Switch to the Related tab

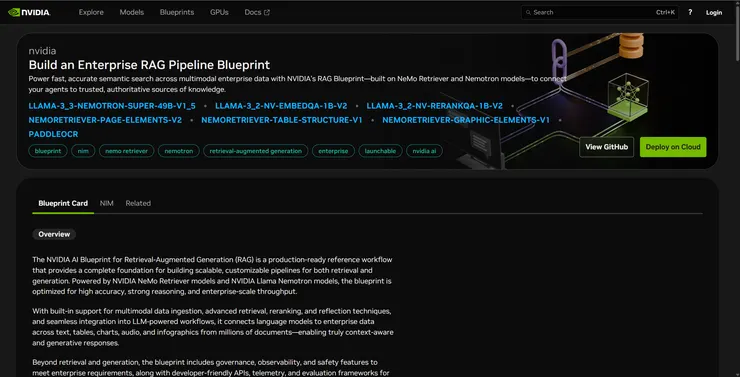point(138,203)
